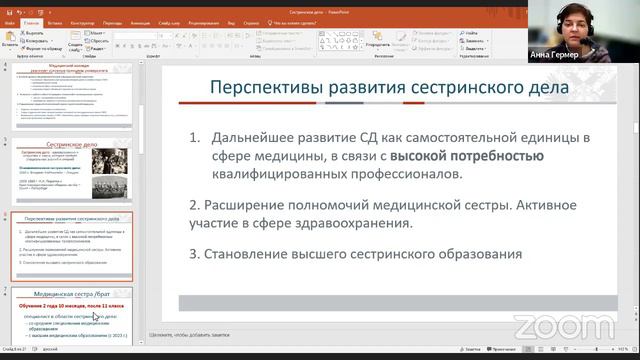Toggle Italic formatting in Font group
This screenshot has height=360, width=640.
point(125,47)
